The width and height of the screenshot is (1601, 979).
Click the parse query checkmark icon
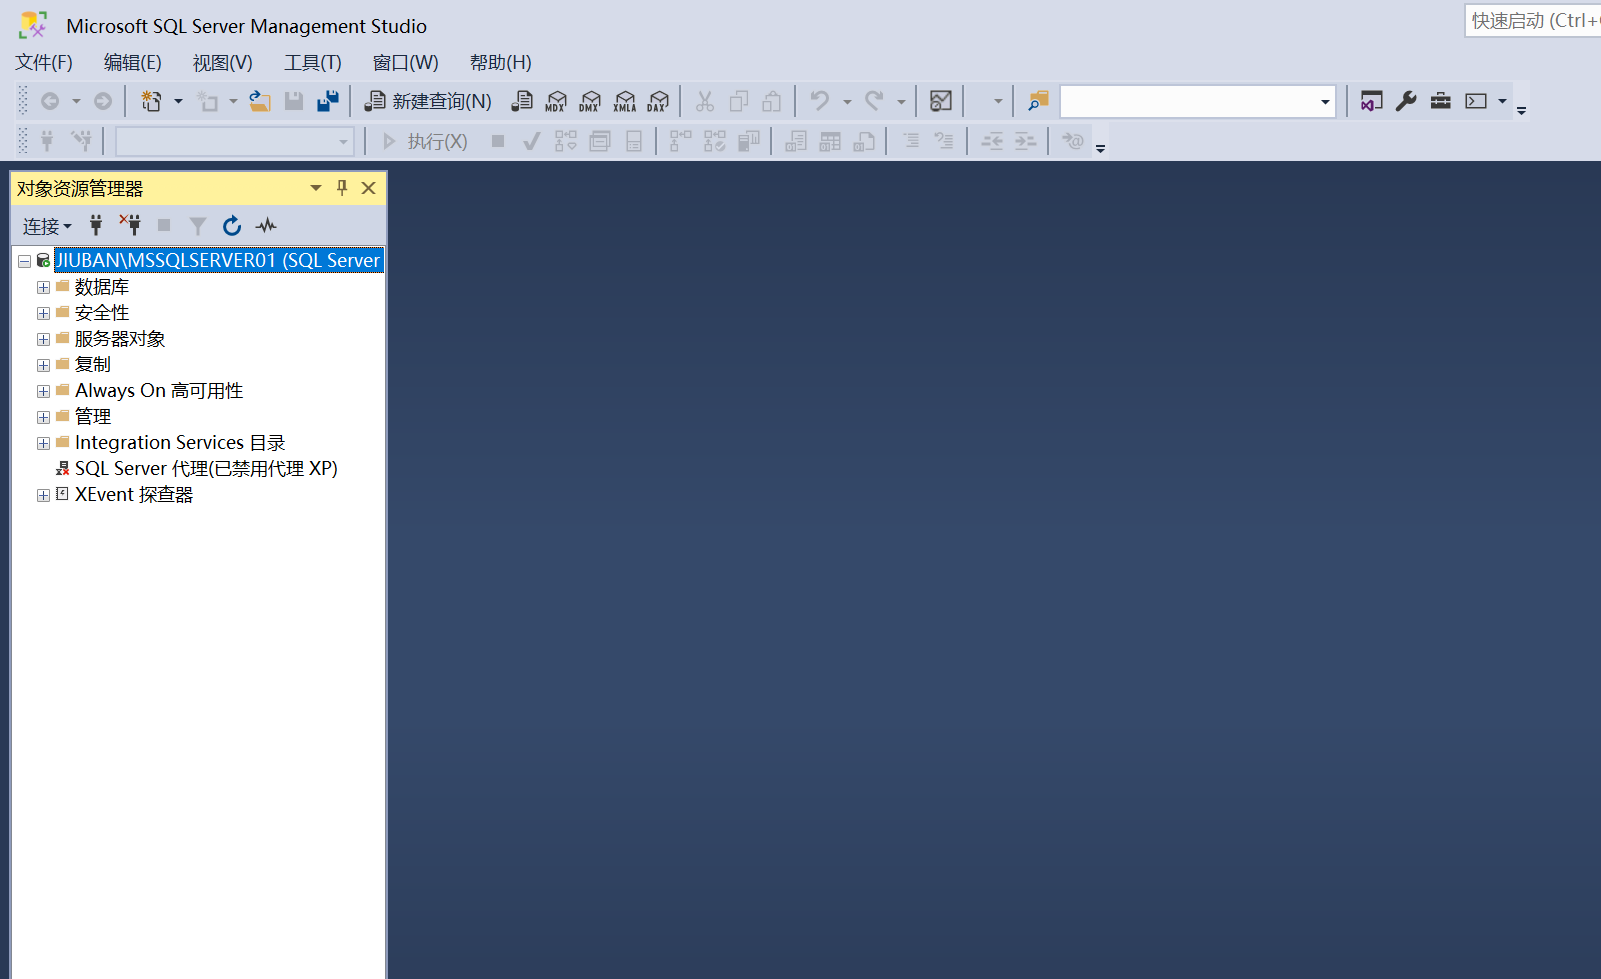532,142
